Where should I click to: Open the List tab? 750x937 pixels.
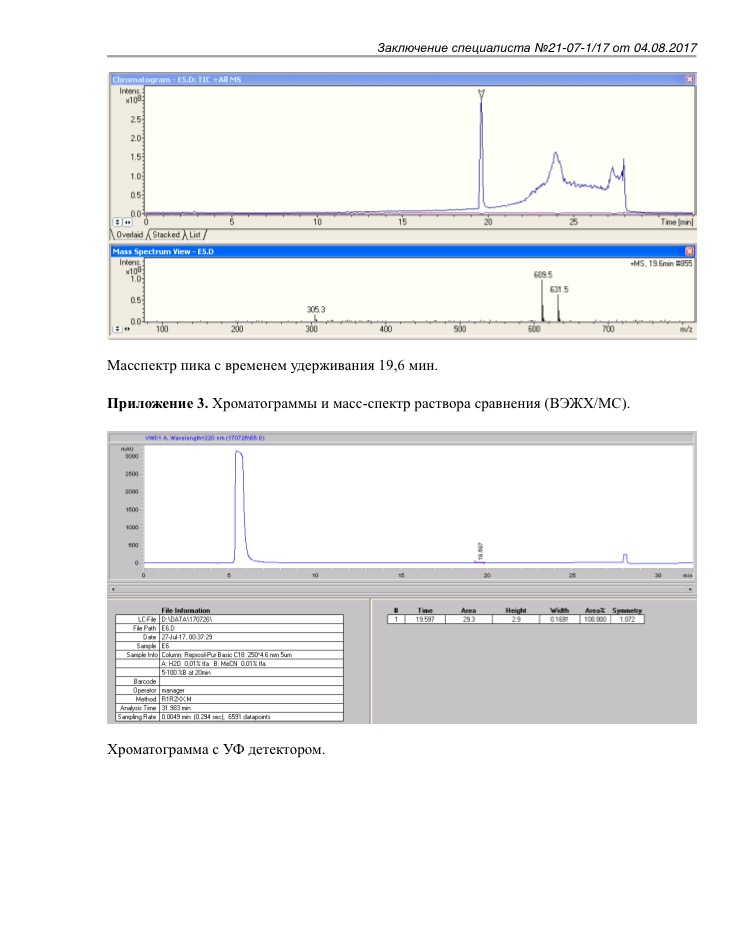[196, 235]
